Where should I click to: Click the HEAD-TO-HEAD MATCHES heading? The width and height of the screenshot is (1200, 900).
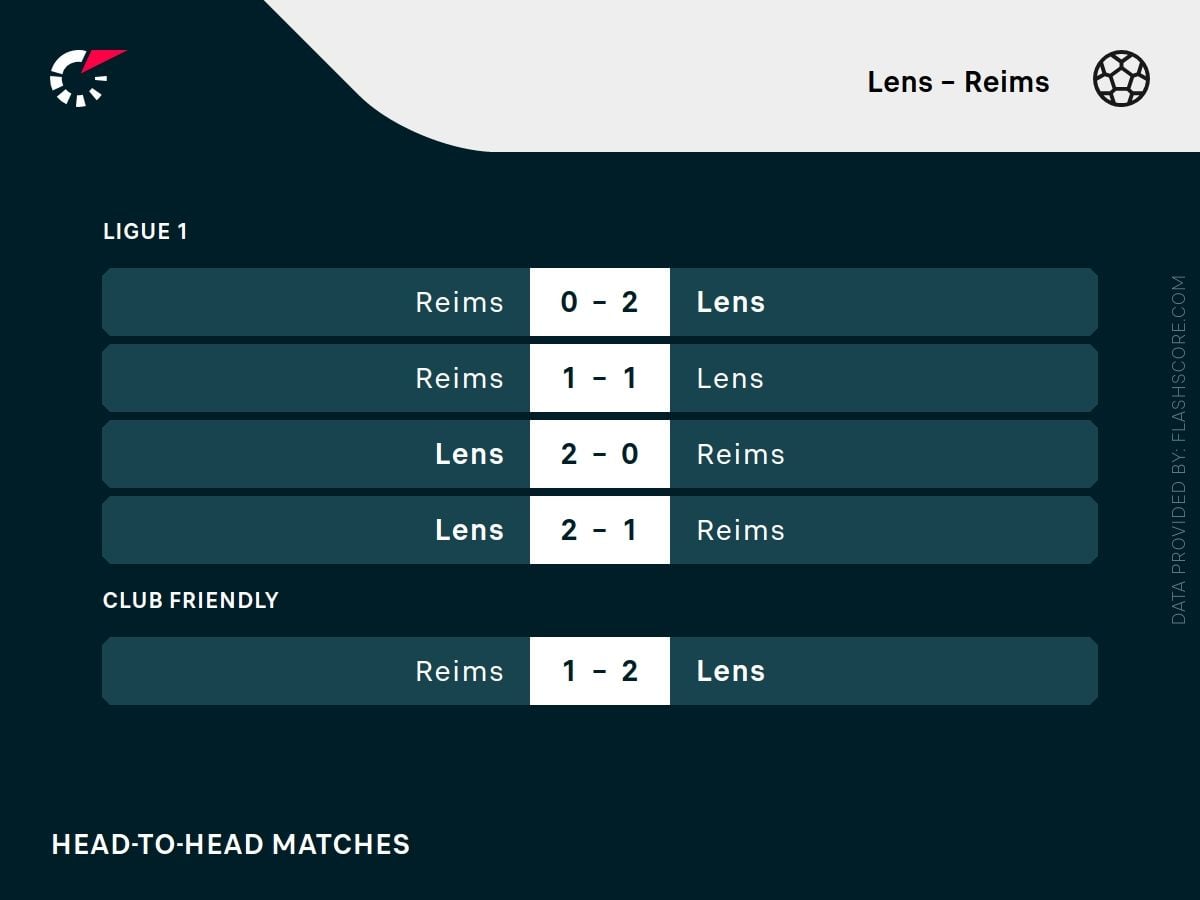230,844
